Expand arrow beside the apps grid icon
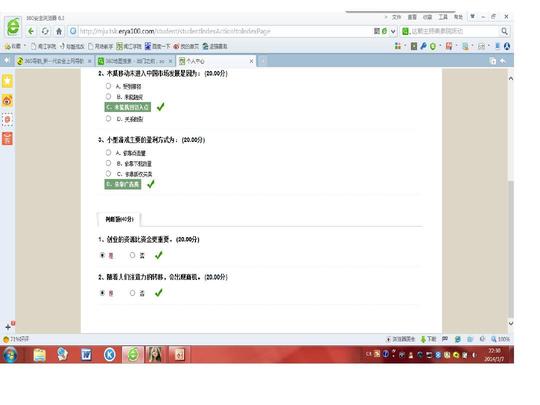This screenshot has height=405, width=540. tap(405, 46)
